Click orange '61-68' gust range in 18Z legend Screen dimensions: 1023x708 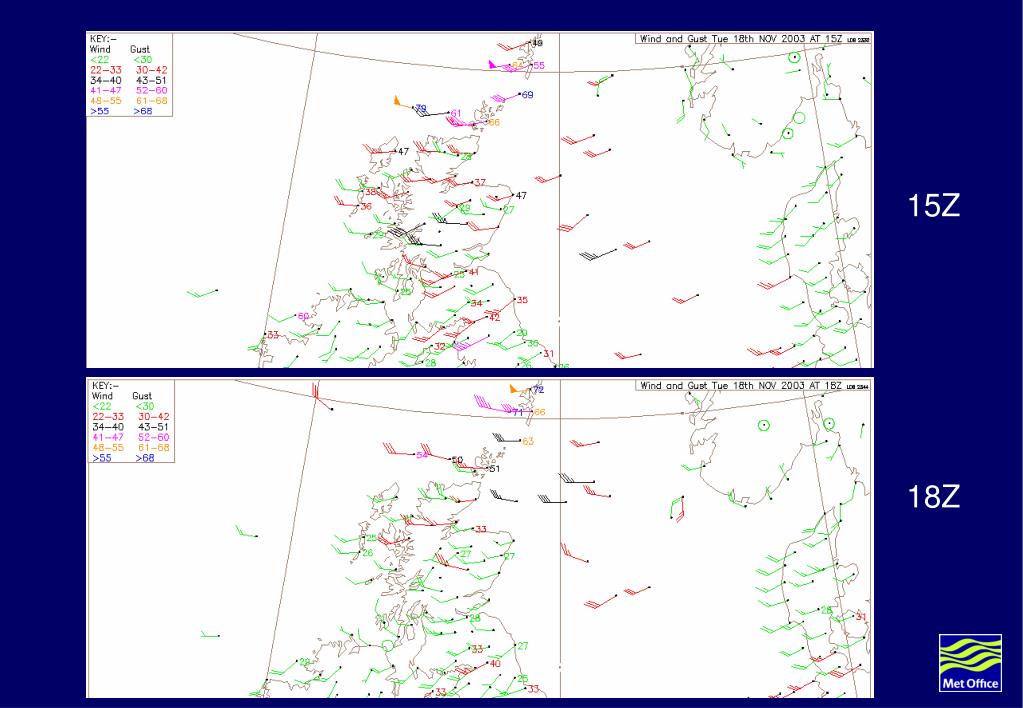(153, 448)
